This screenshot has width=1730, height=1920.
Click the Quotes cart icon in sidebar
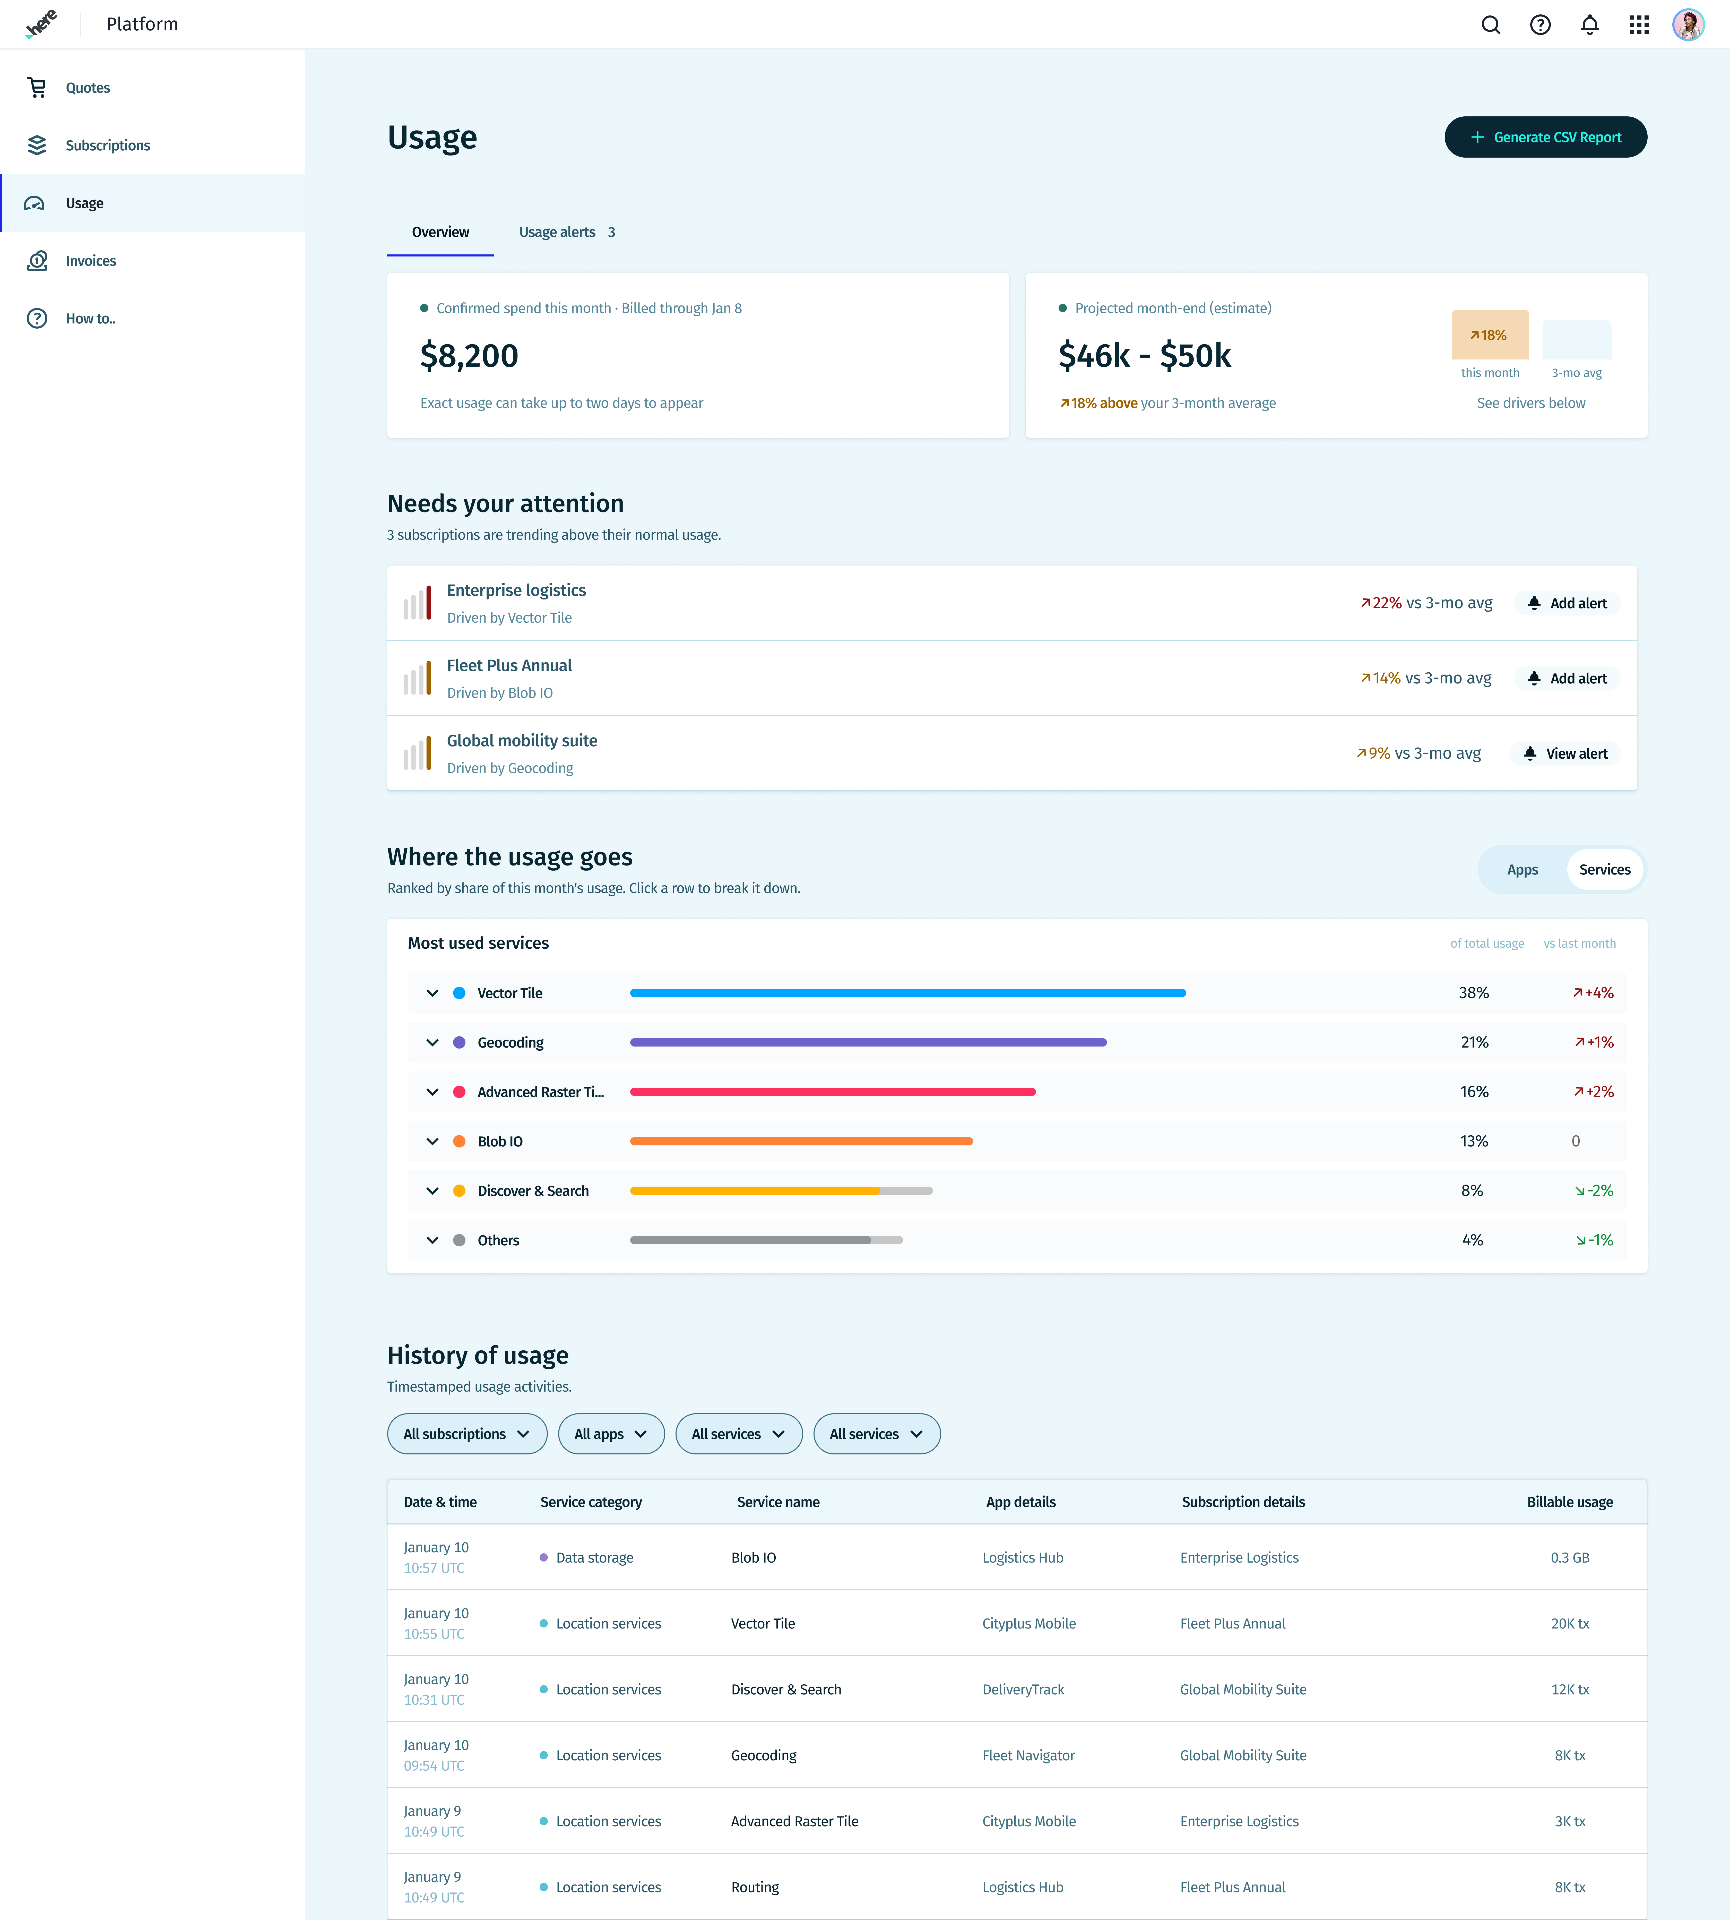pyautogui.click(x=37, y=88)
